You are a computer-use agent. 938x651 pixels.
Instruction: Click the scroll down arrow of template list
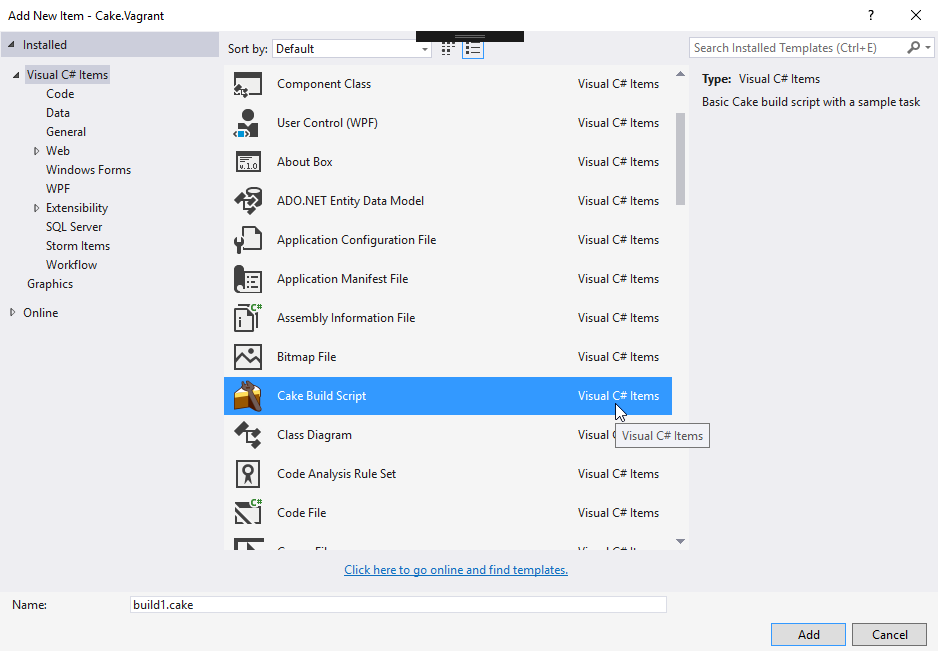[680, 542]
